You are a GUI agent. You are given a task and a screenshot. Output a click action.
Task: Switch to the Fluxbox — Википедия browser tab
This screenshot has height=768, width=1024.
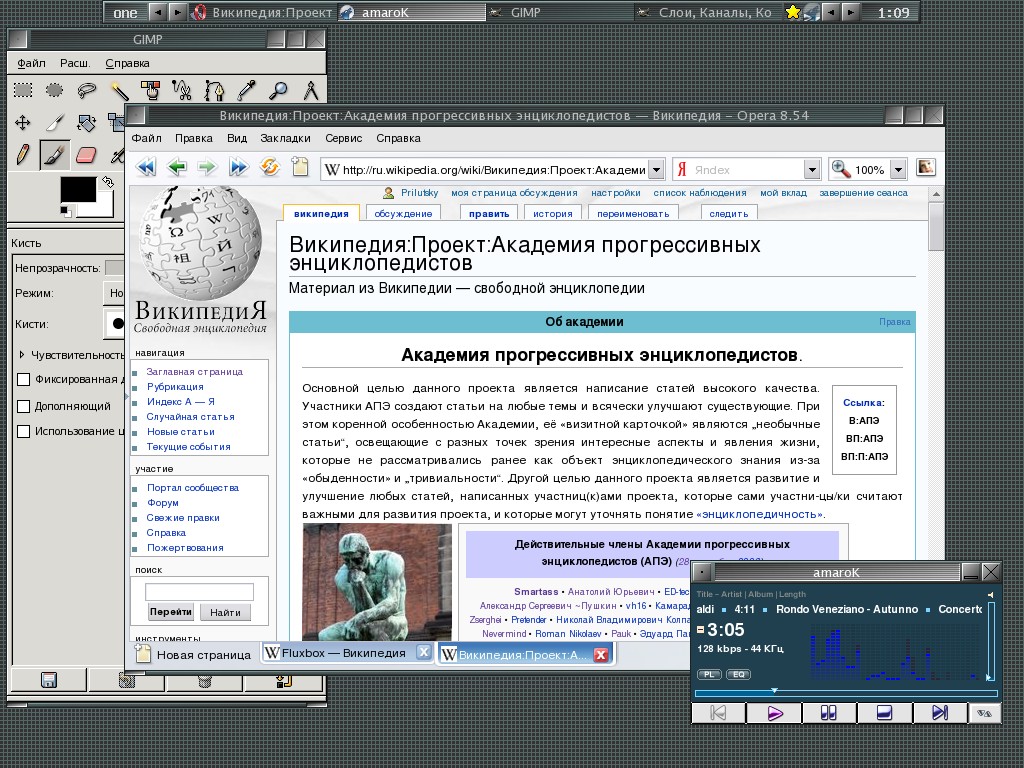pyautogui.click(x=347, y=653)
